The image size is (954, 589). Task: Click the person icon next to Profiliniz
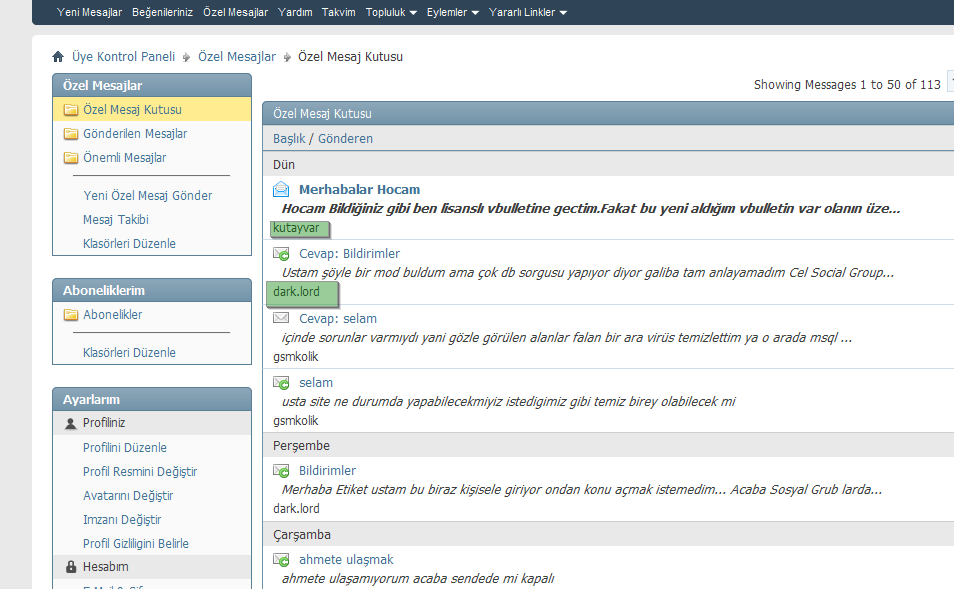tap(70, 424)
